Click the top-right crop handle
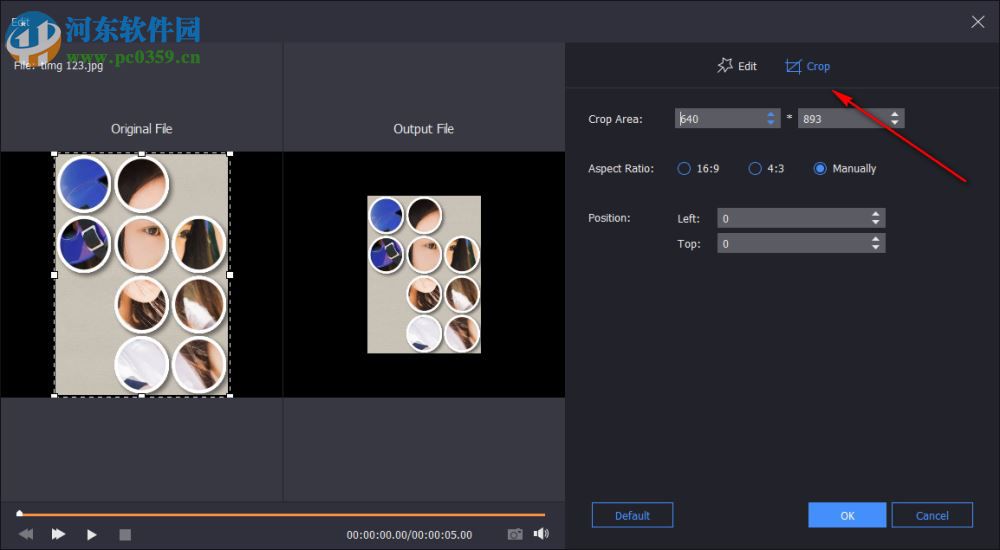 click(x=230, y=154)
